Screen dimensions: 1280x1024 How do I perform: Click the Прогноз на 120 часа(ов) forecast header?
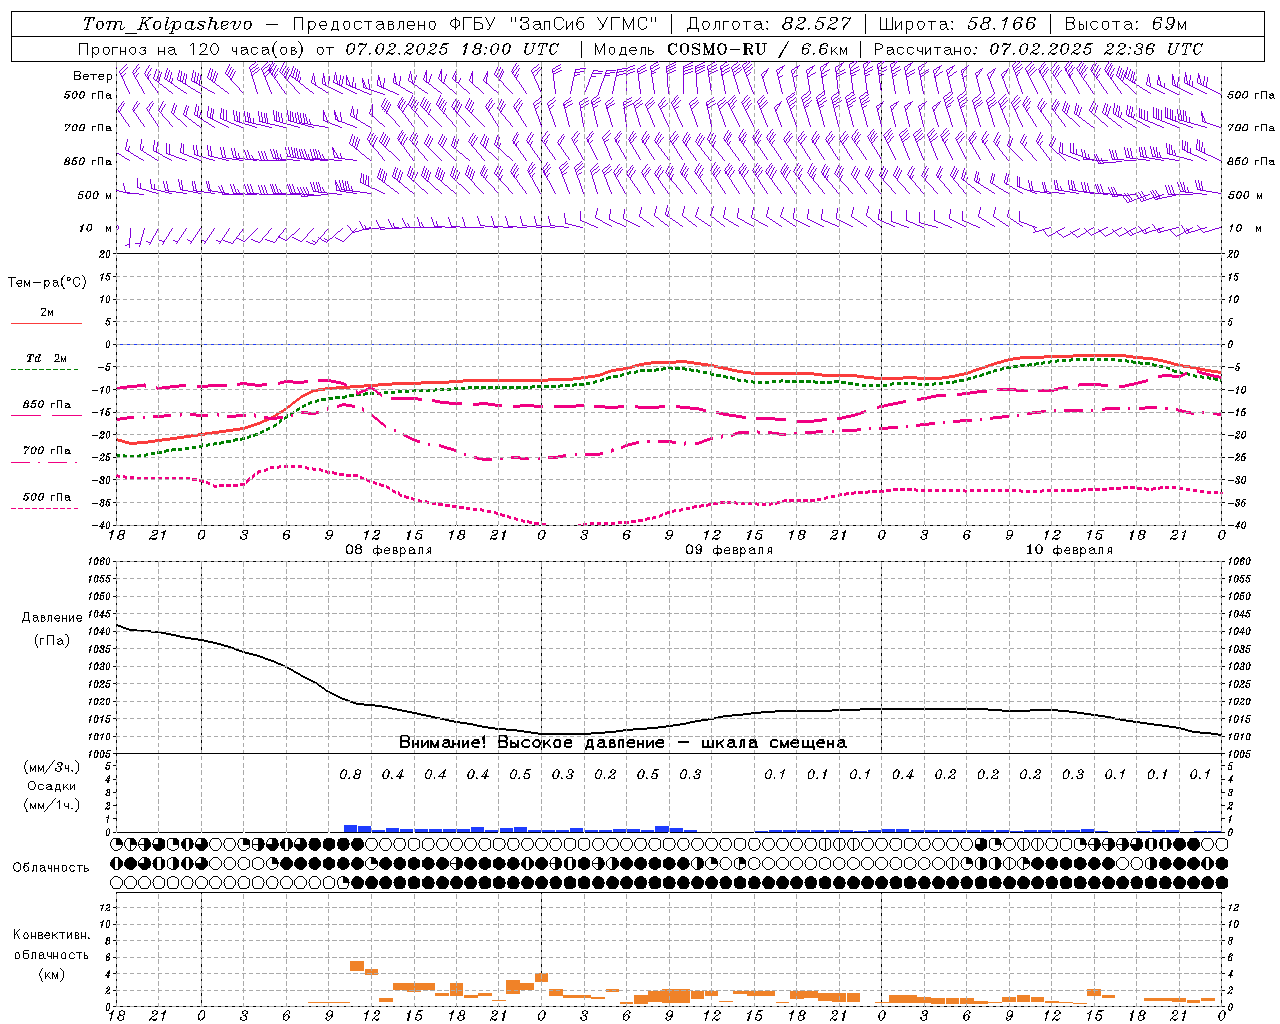tap(190, 49)
